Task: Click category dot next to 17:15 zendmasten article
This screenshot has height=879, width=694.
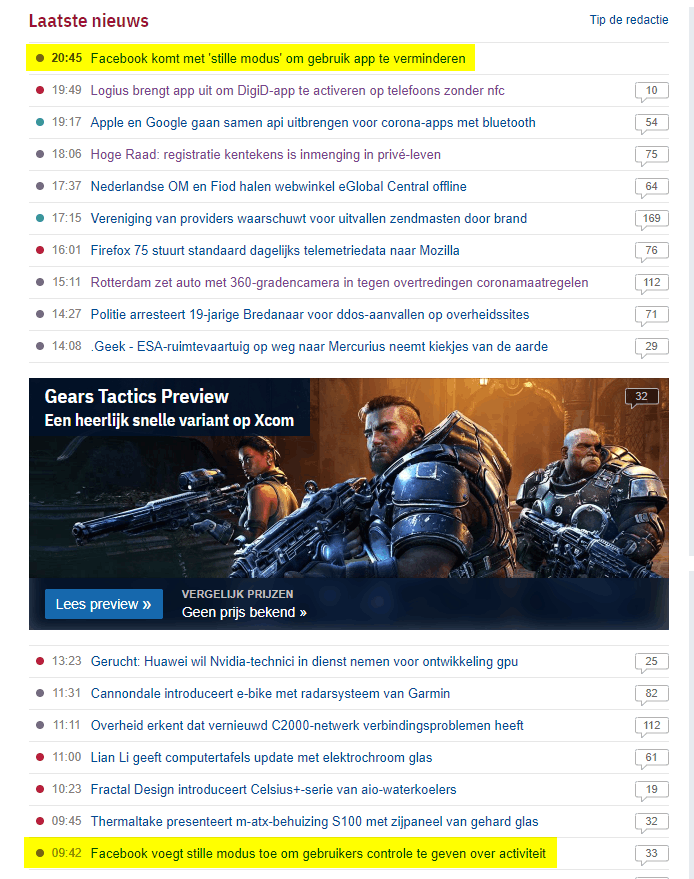Action: click(x=40, y=218)
